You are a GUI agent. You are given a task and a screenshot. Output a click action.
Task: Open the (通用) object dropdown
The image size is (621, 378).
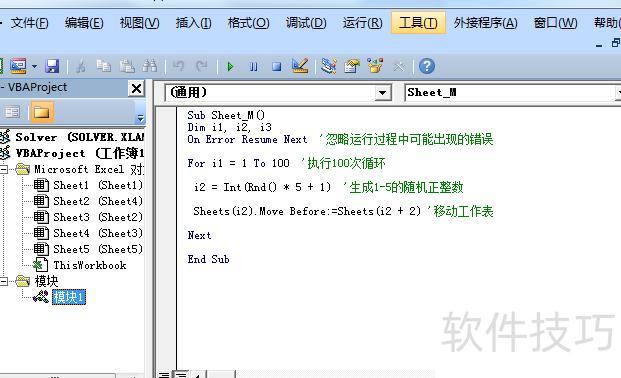tap(382, 93)
